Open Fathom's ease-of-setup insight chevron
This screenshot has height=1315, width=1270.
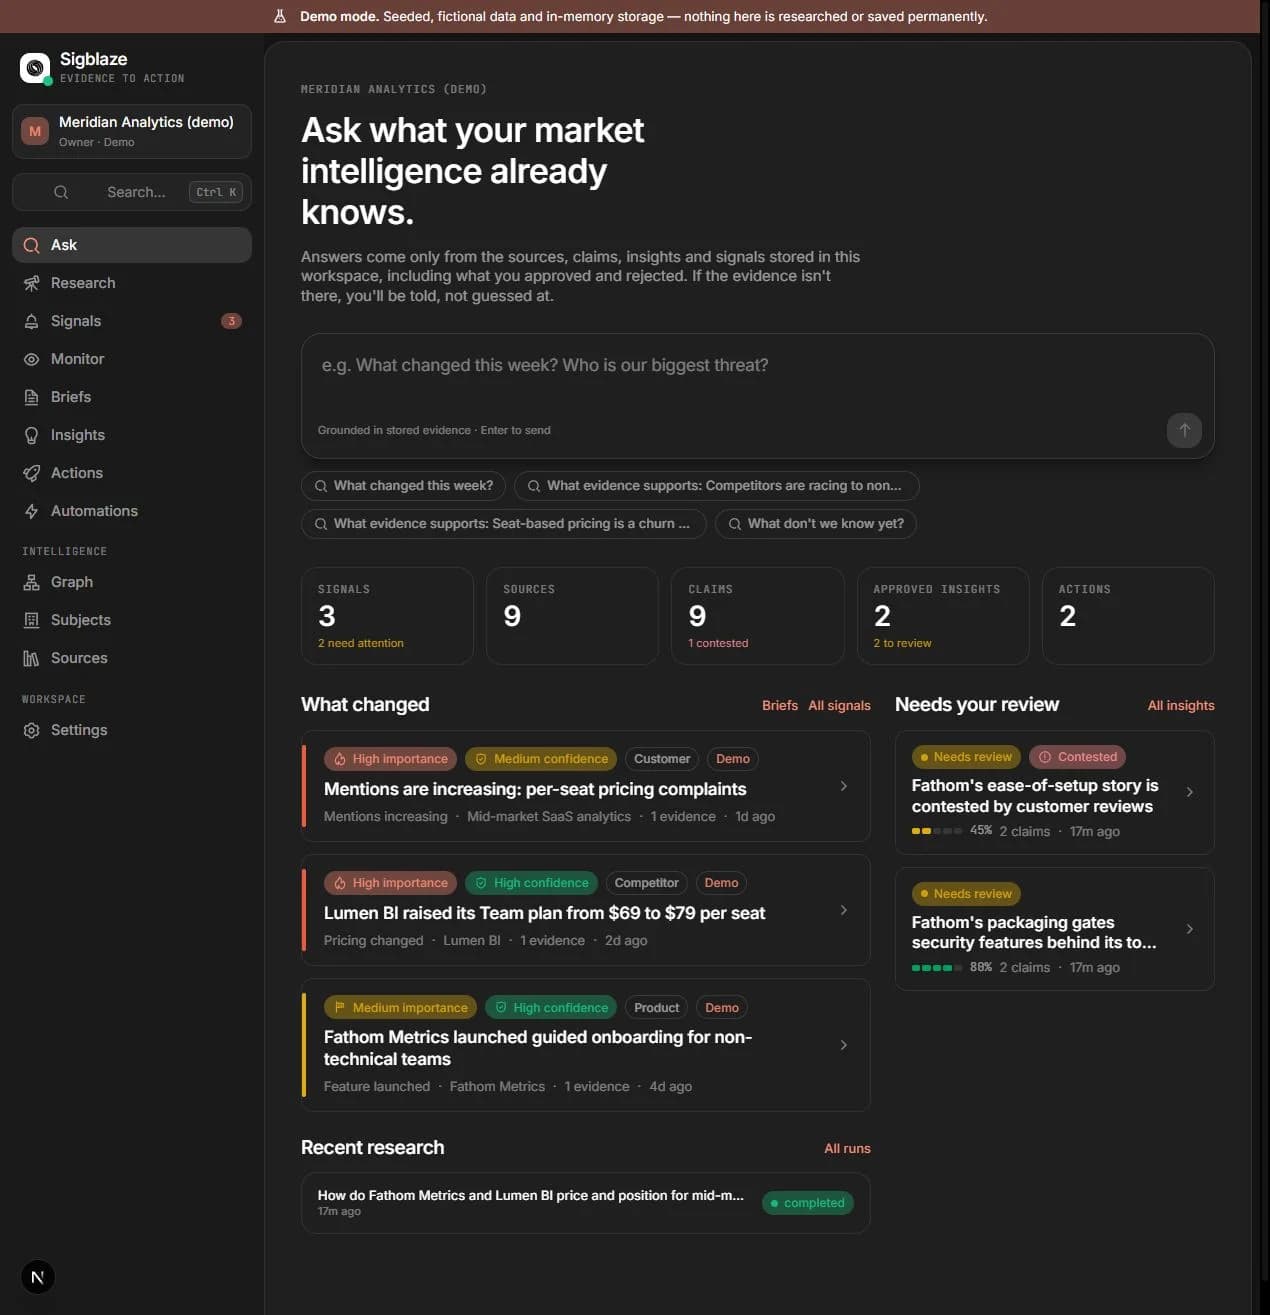[1189, 792]
